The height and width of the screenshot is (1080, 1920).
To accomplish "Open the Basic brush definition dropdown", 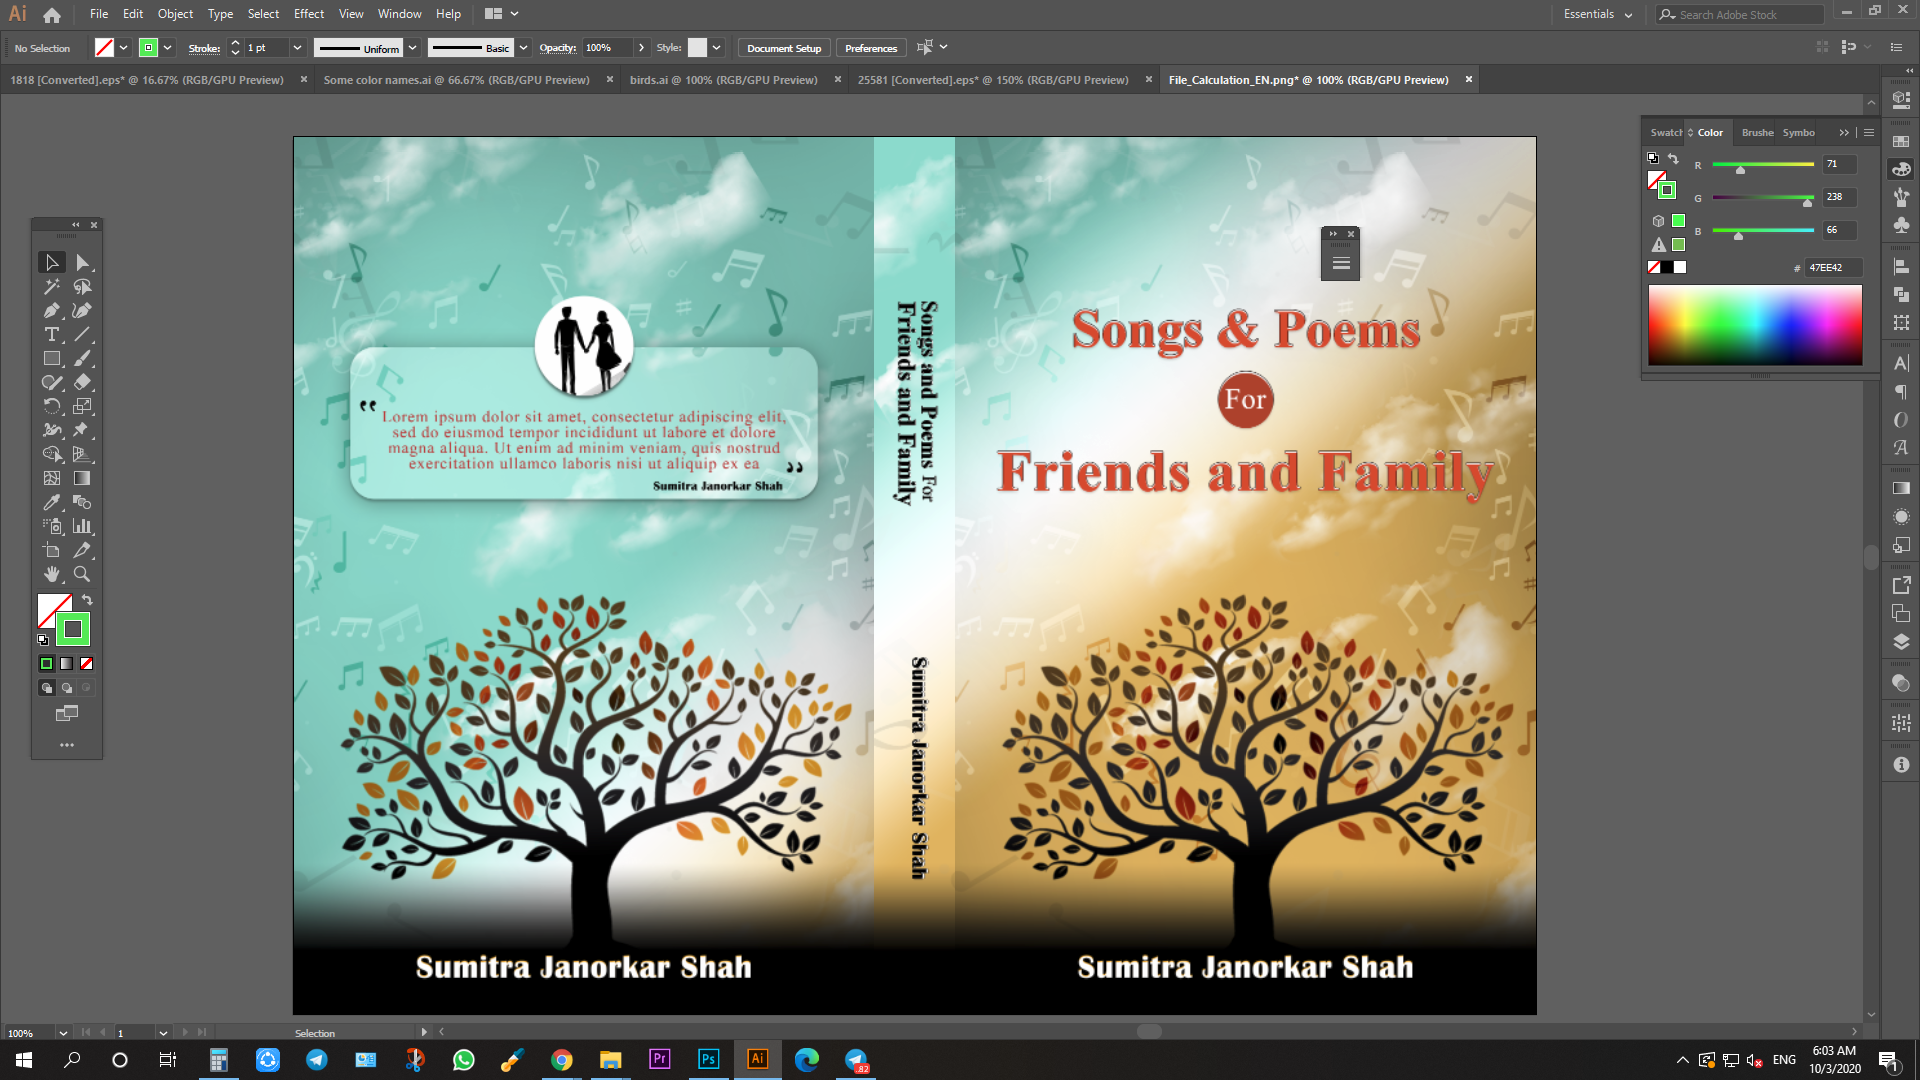I will [x=523, y=48].
